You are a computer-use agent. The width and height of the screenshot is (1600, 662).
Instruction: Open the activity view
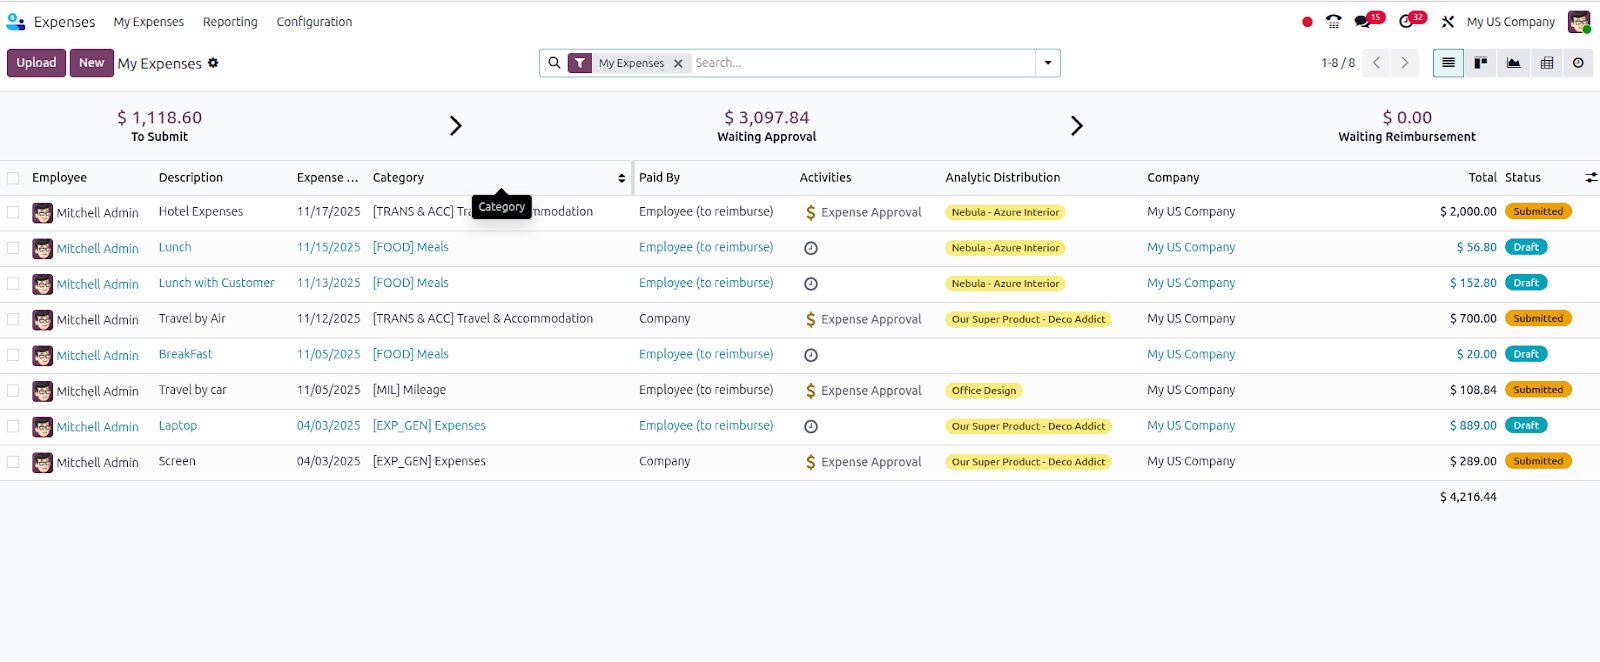tap(1578, 63)
